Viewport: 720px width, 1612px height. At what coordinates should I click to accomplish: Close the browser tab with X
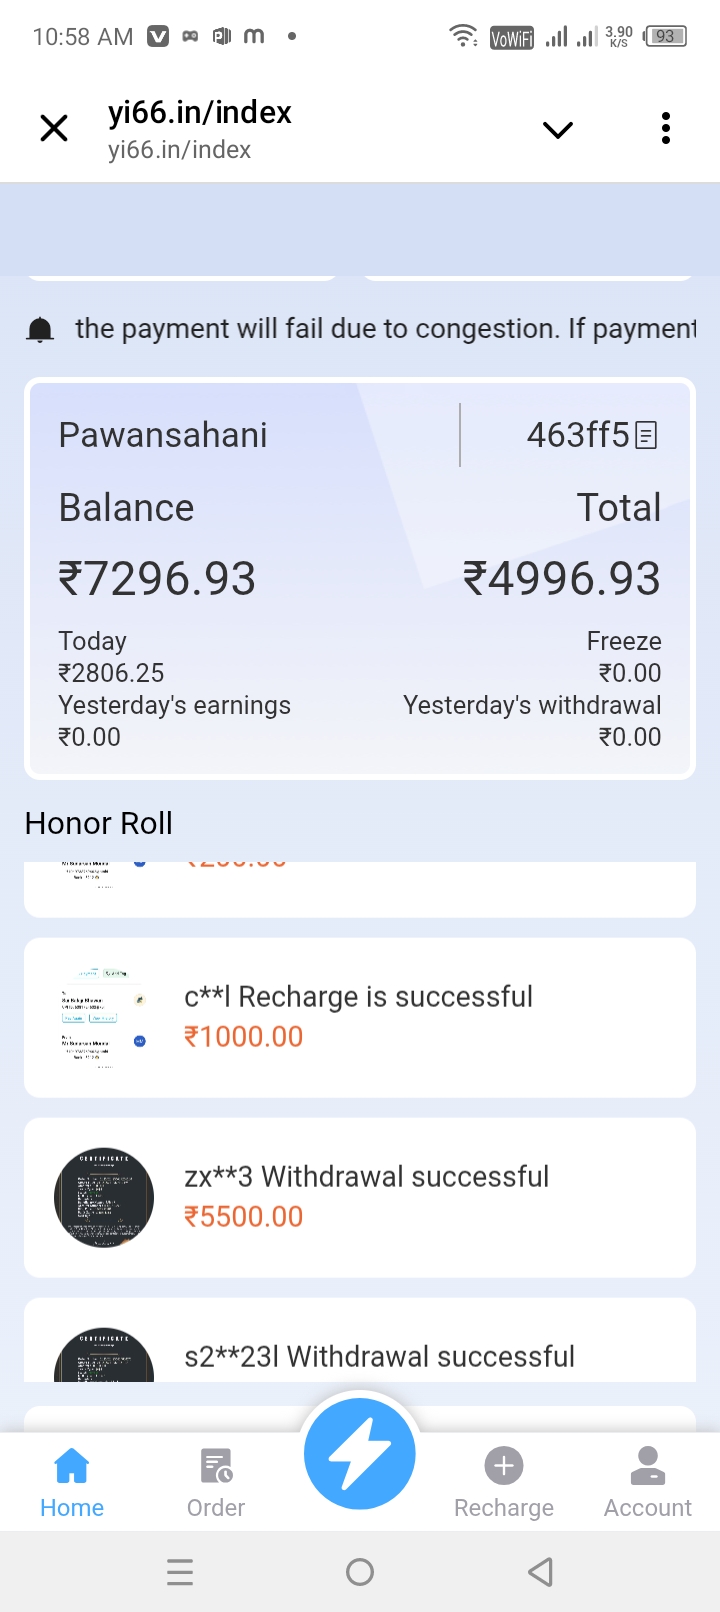[x=54, y=128]
